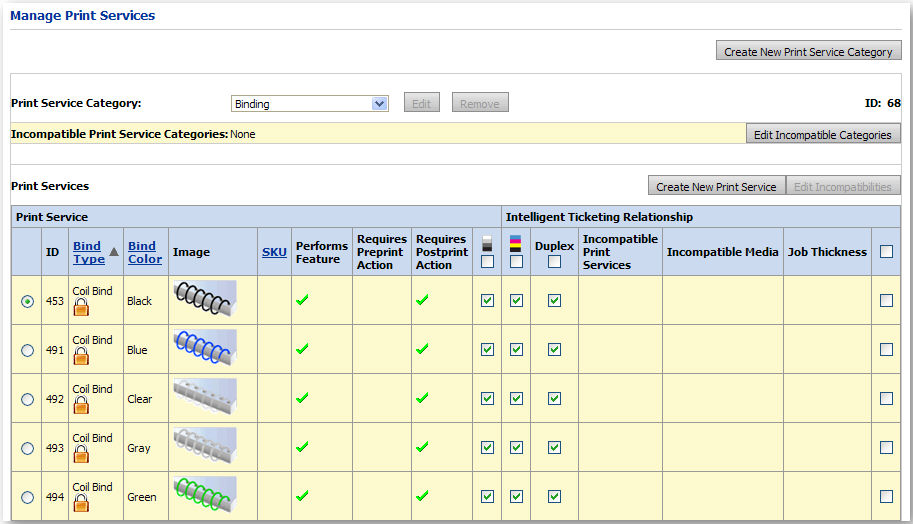The width and height of the screenshot is (913, 524).
Task: Click the sort arrow next to Bind Type
Action: pos(114,252)
